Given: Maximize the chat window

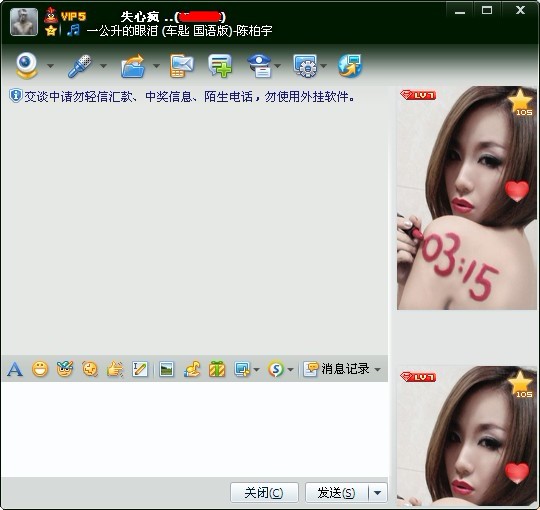Looking at the screenshot, I should 487,11.
